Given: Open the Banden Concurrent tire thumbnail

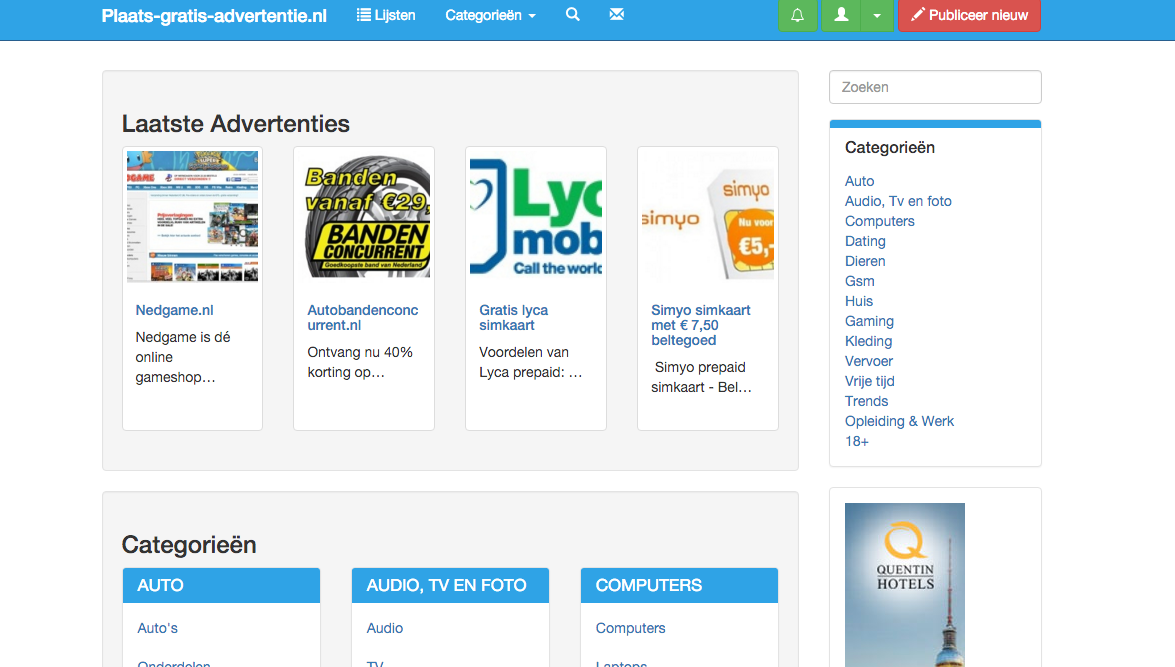Looking at the screenshot, I should 364,217.
